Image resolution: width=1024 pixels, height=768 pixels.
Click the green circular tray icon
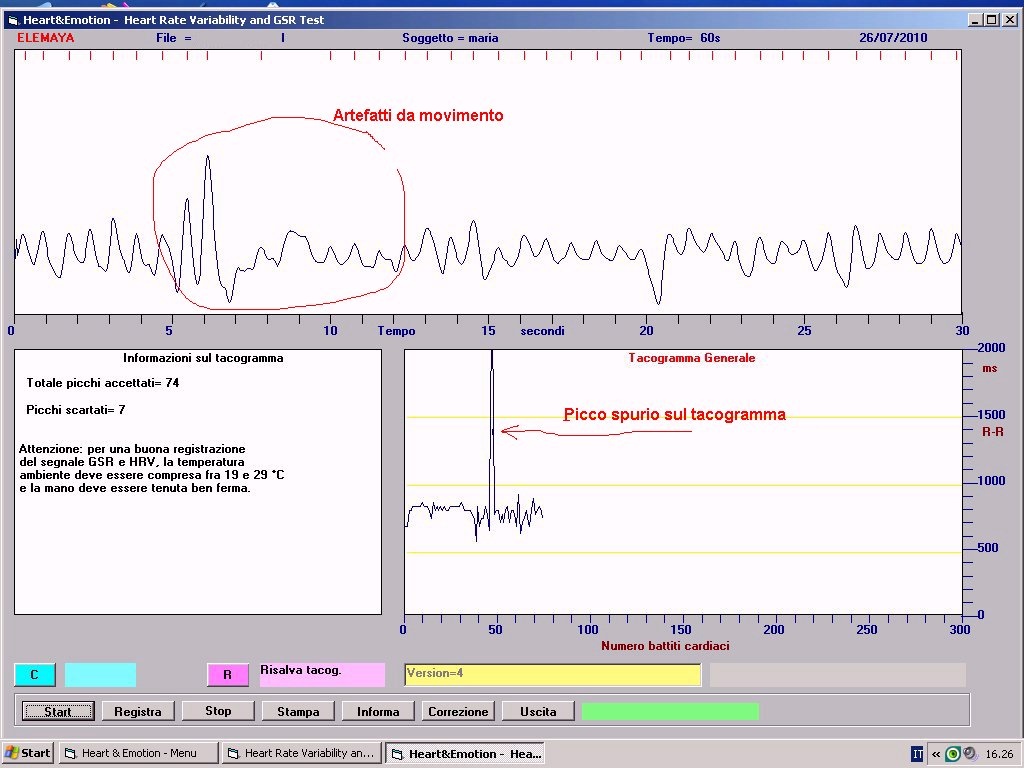click(x=953, y=754)
